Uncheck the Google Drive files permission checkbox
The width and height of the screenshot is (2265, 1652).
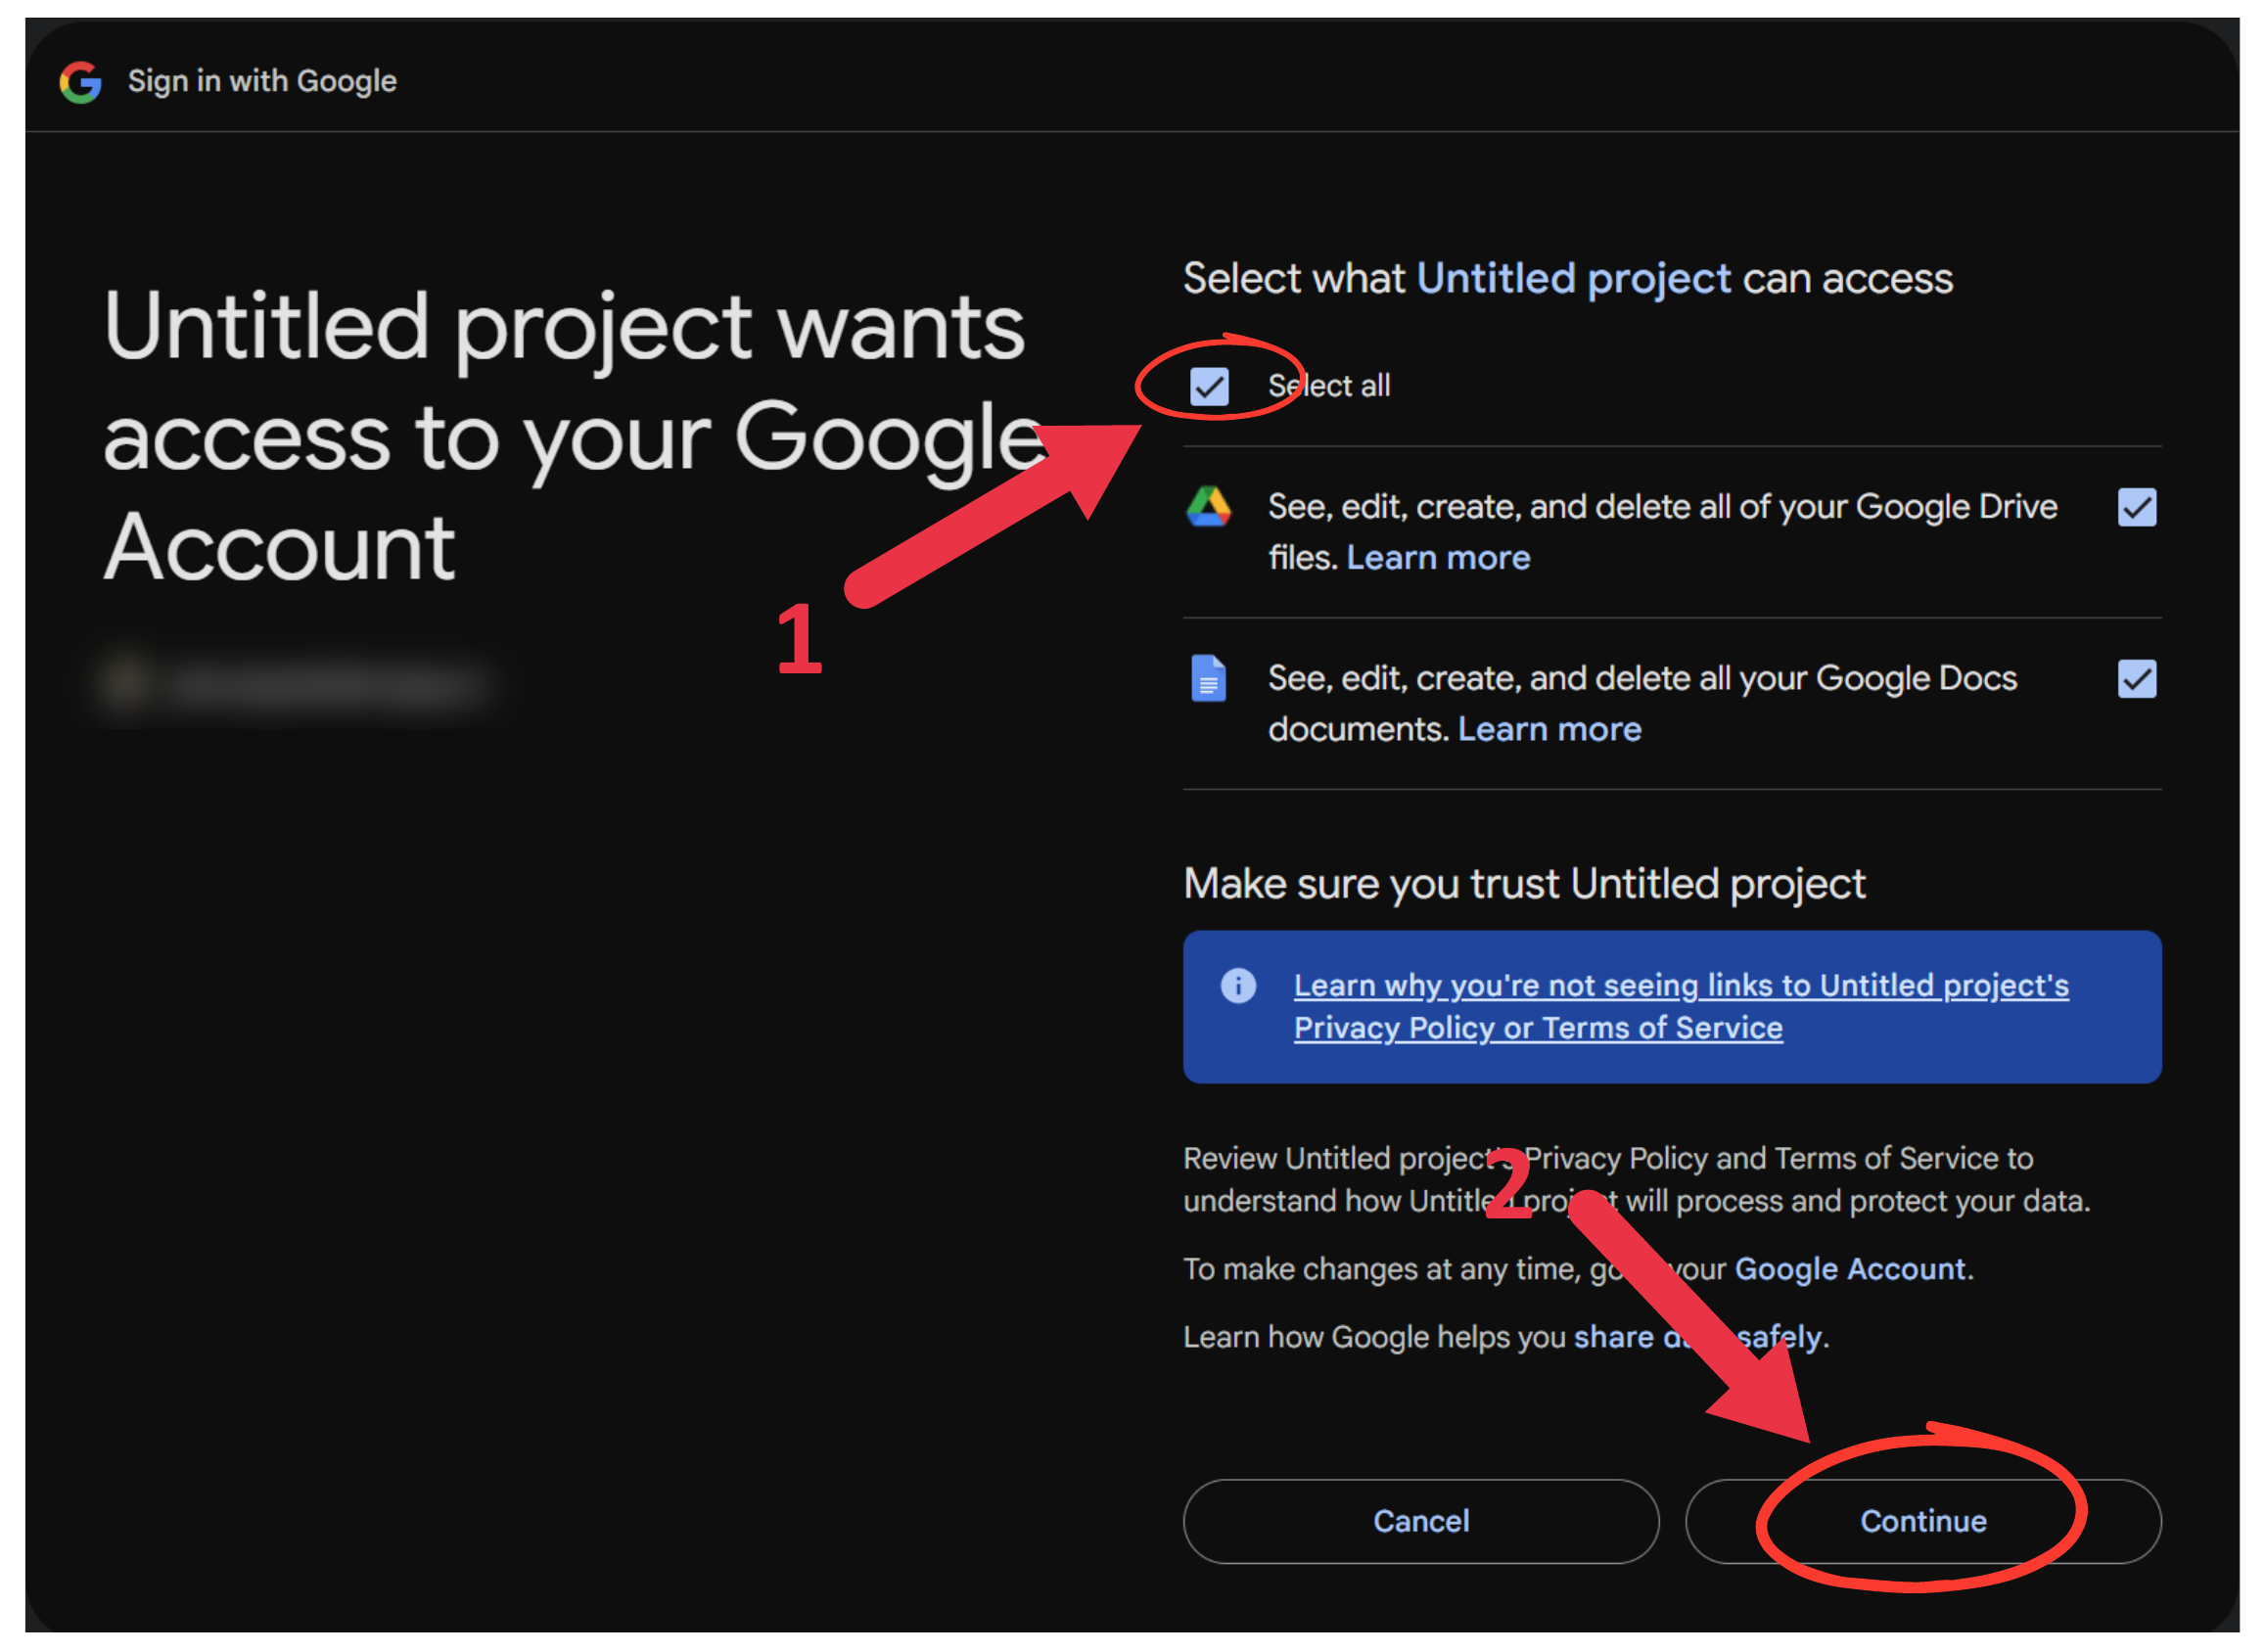click(2136, 508)
